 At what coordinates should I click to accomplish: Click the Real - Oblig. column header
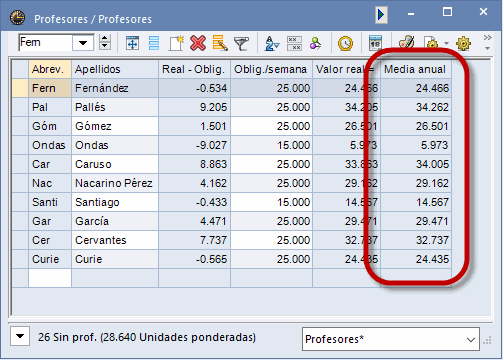click(x=194, y=69)
